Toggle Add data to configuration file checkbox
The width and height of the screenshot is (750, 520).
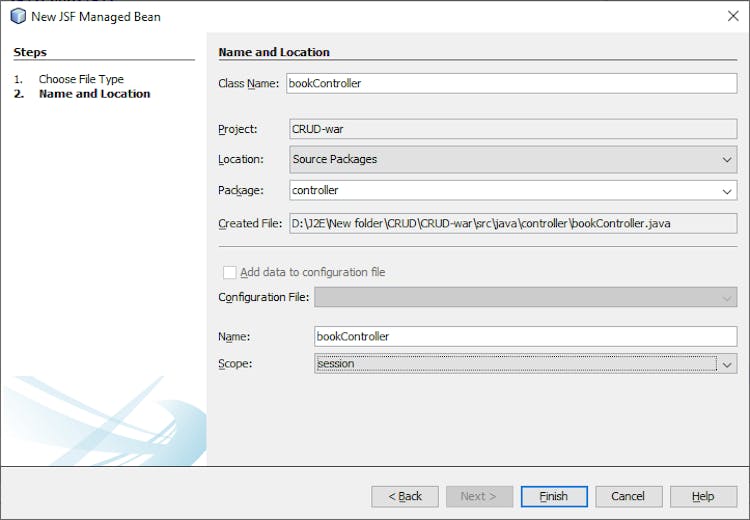[x=230, y=272]
